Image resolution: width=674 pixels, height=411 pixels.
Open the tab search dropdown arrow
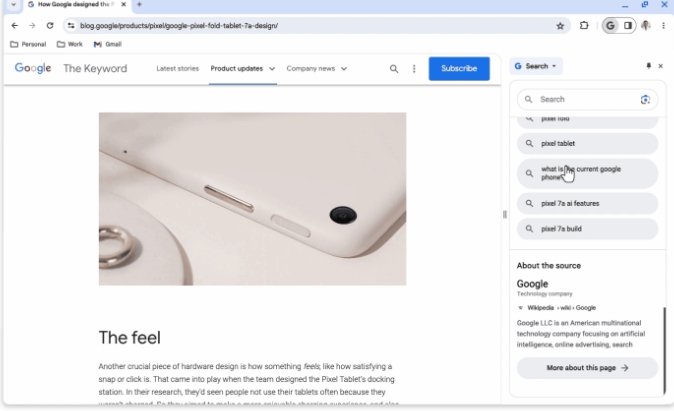[x=13, y=5]
